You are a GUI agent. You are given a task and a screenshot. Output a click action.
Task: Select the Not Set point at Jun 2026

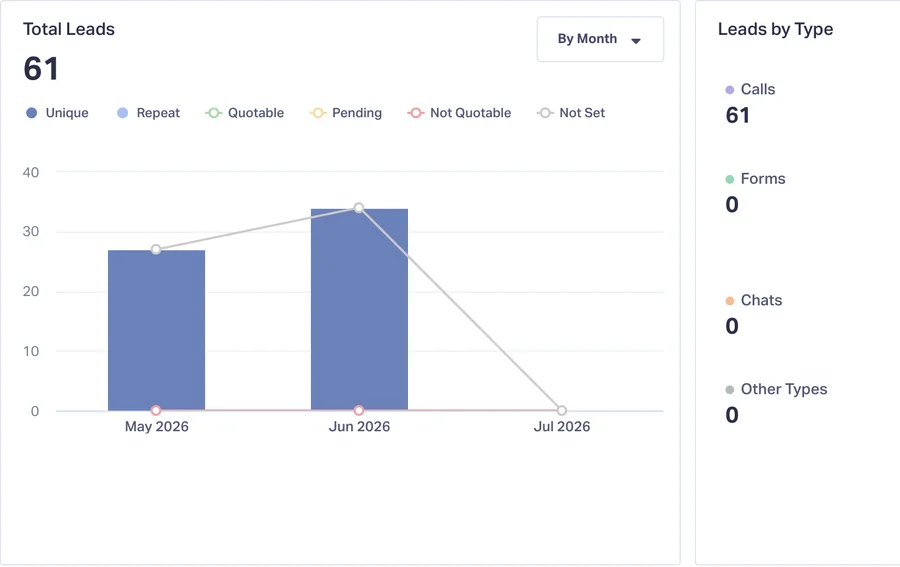[359, 208]
